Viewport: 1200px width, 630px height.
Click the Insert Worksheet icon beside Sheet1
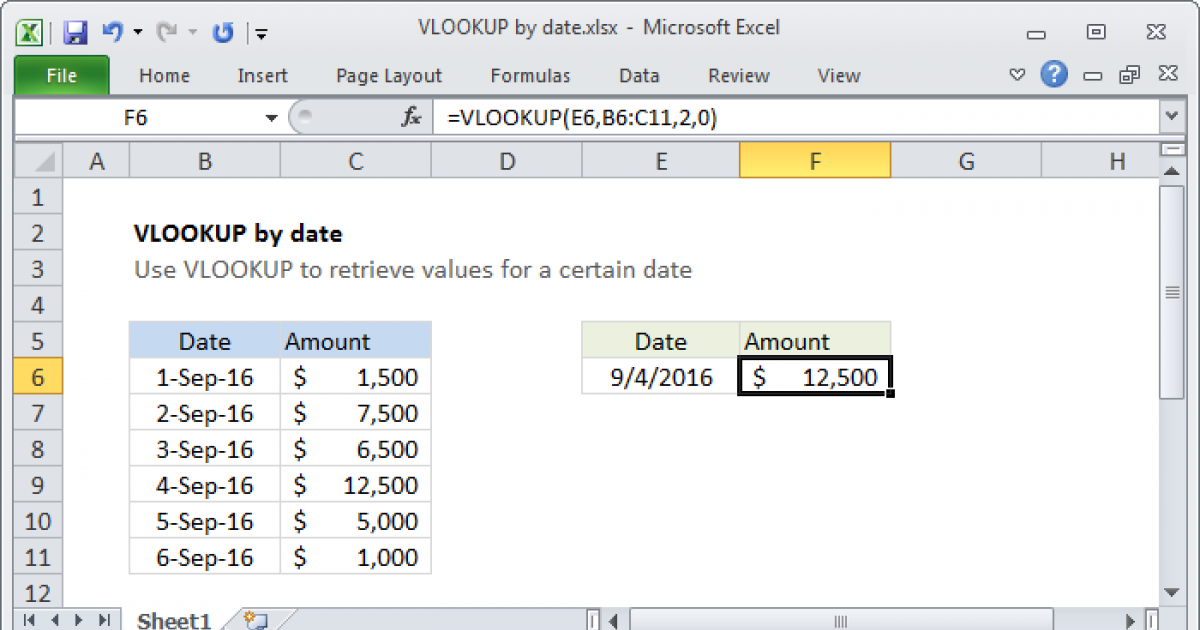(255, 620)
